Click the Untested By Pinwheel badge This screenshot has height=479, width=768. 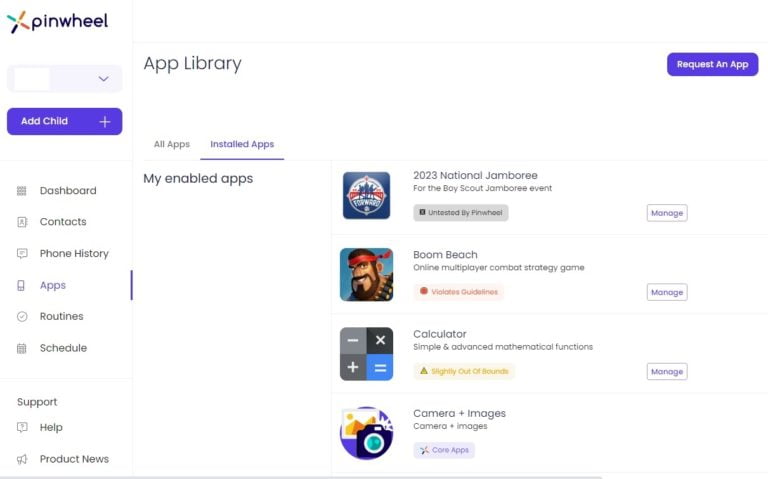point(461,213)
